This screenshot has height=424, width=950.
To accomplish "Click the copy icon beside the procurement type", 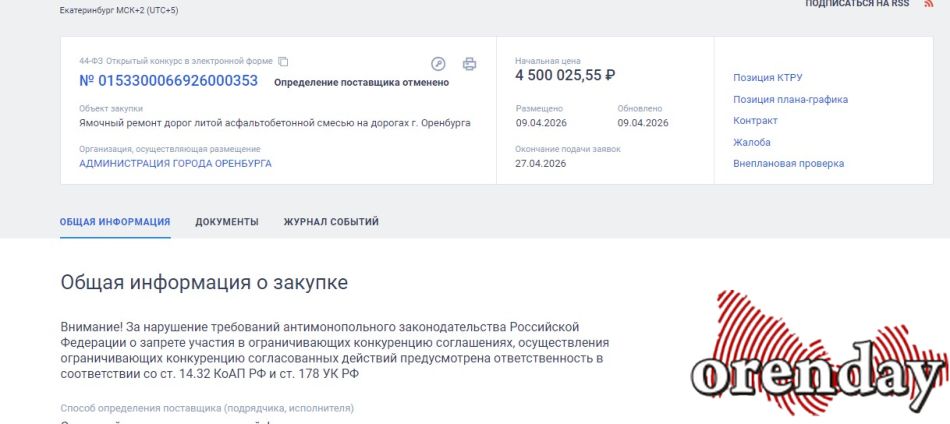I will [x=283, y=61].
